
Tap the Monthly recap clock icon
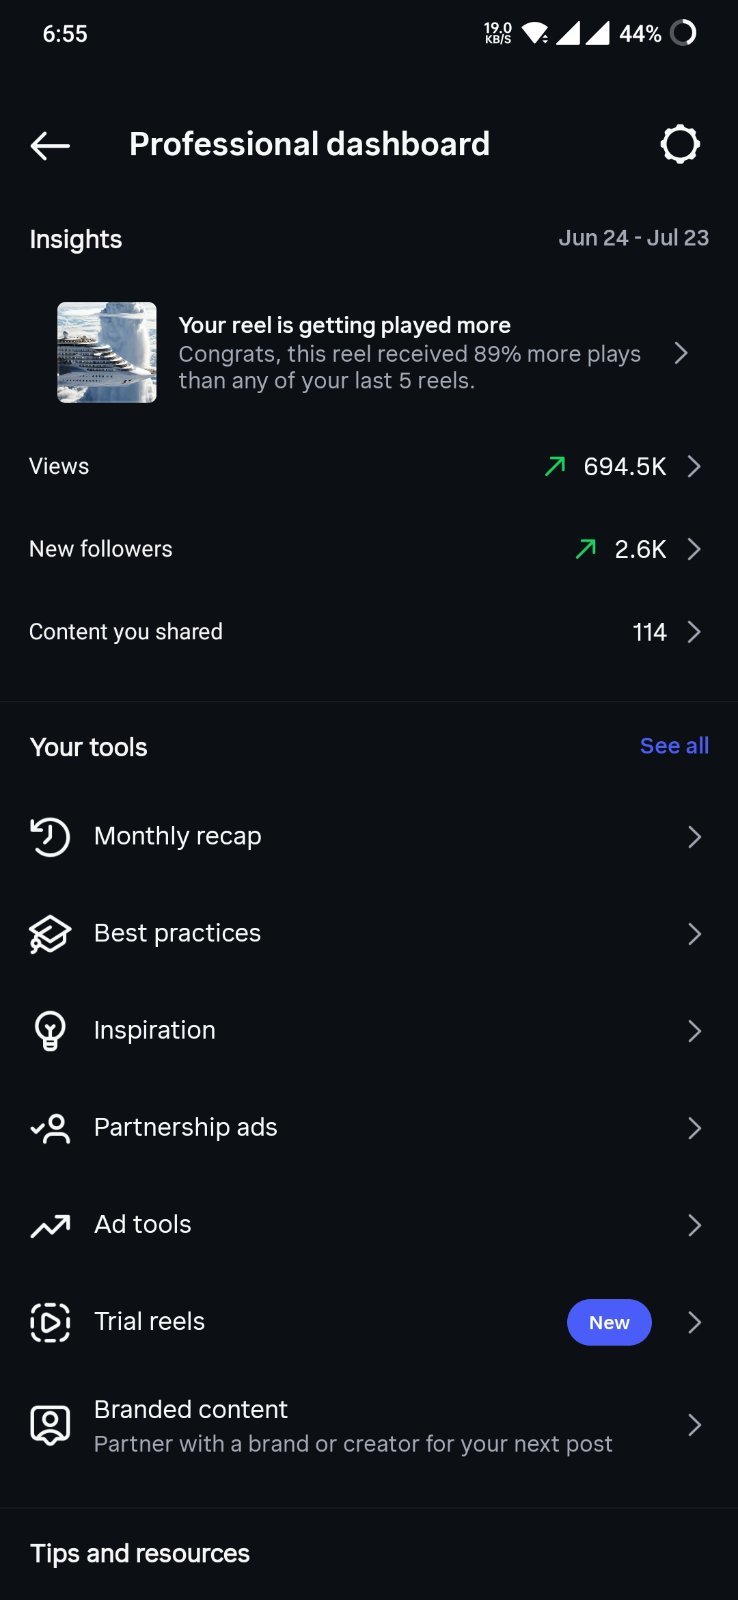coord(50,837)
